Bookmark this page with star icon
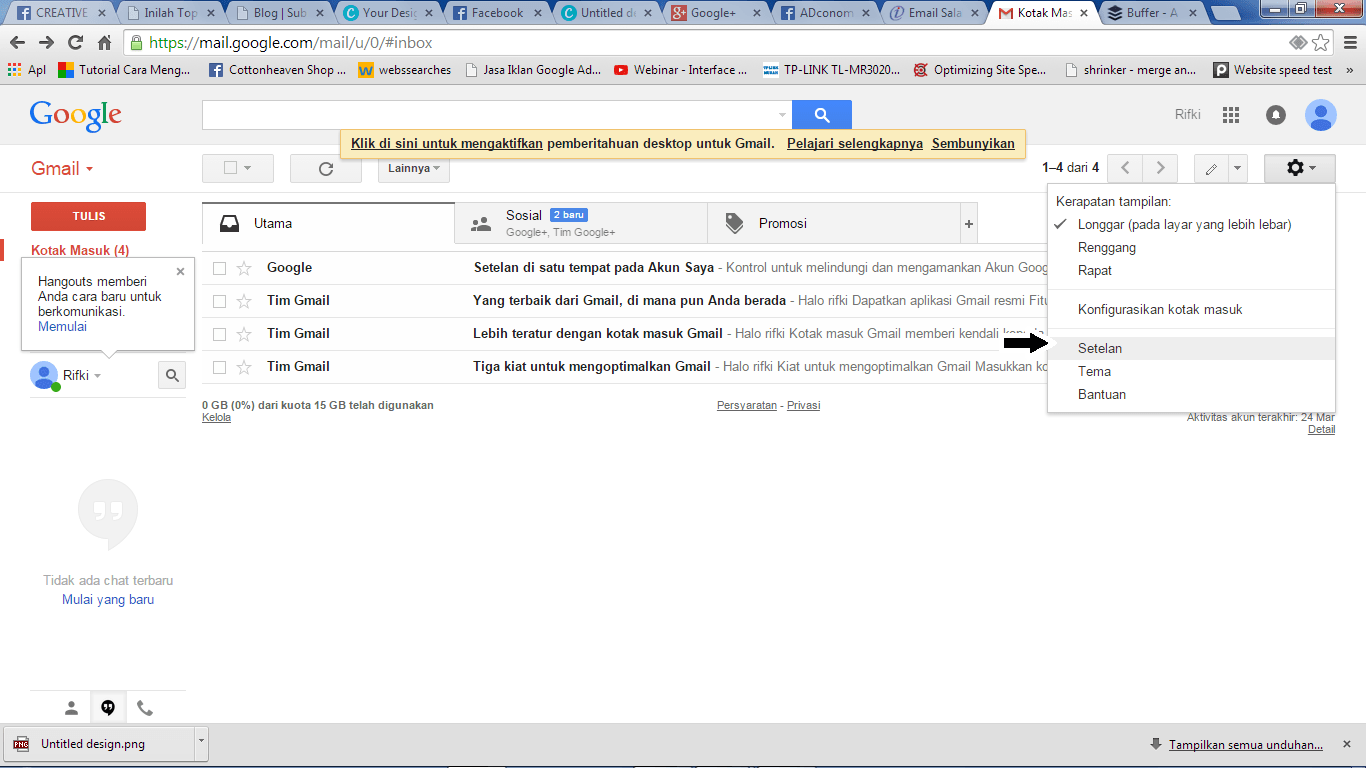This screenshot has width=1366, height=768. point(1321,43)
